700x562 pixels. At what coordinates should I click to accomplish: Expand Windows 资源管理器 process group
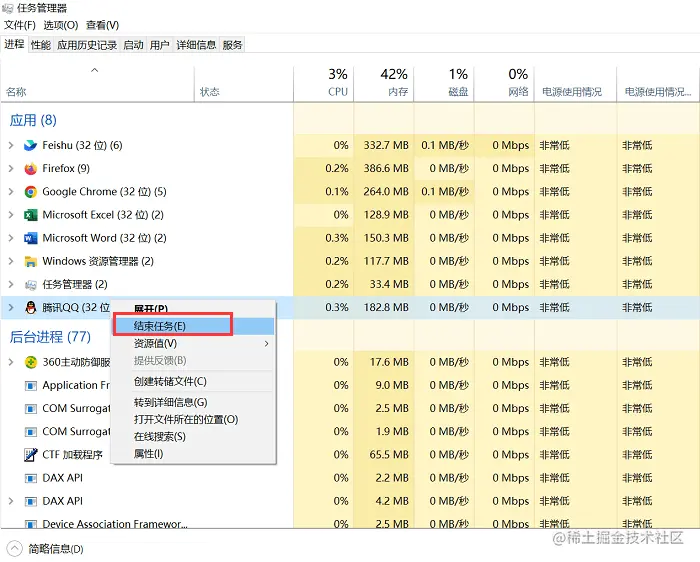[11, 262]
